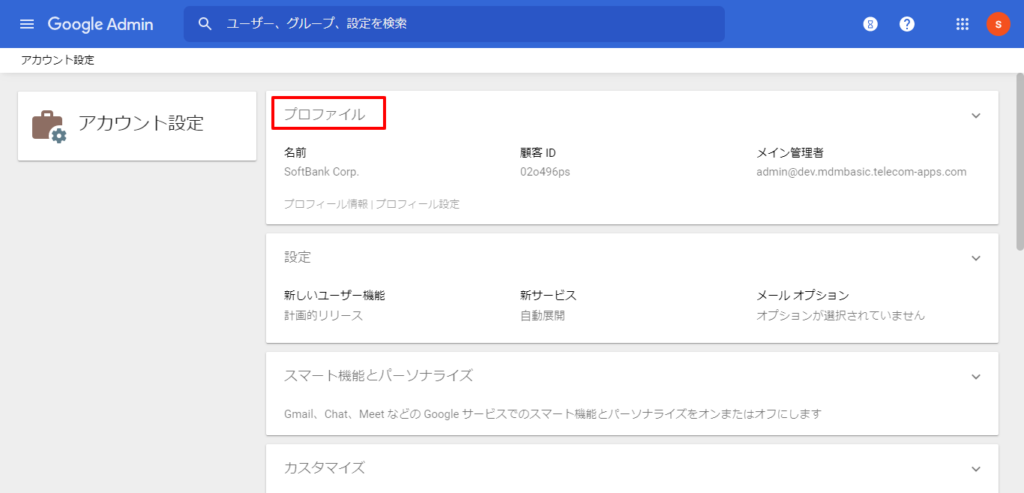Click the プロファイル section heading
Image resolution: width=1024 pixels, height=493 pixels.
(325, 115)
